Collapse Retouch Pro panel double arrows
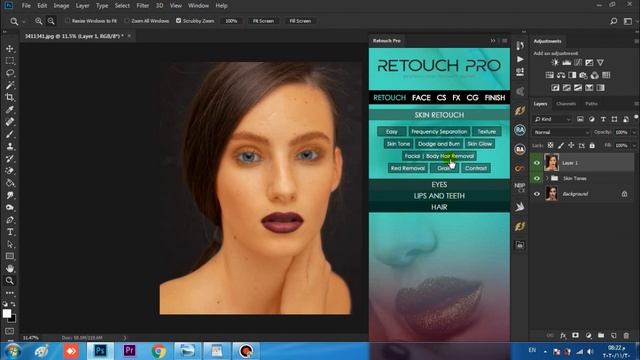 point(493,41)
